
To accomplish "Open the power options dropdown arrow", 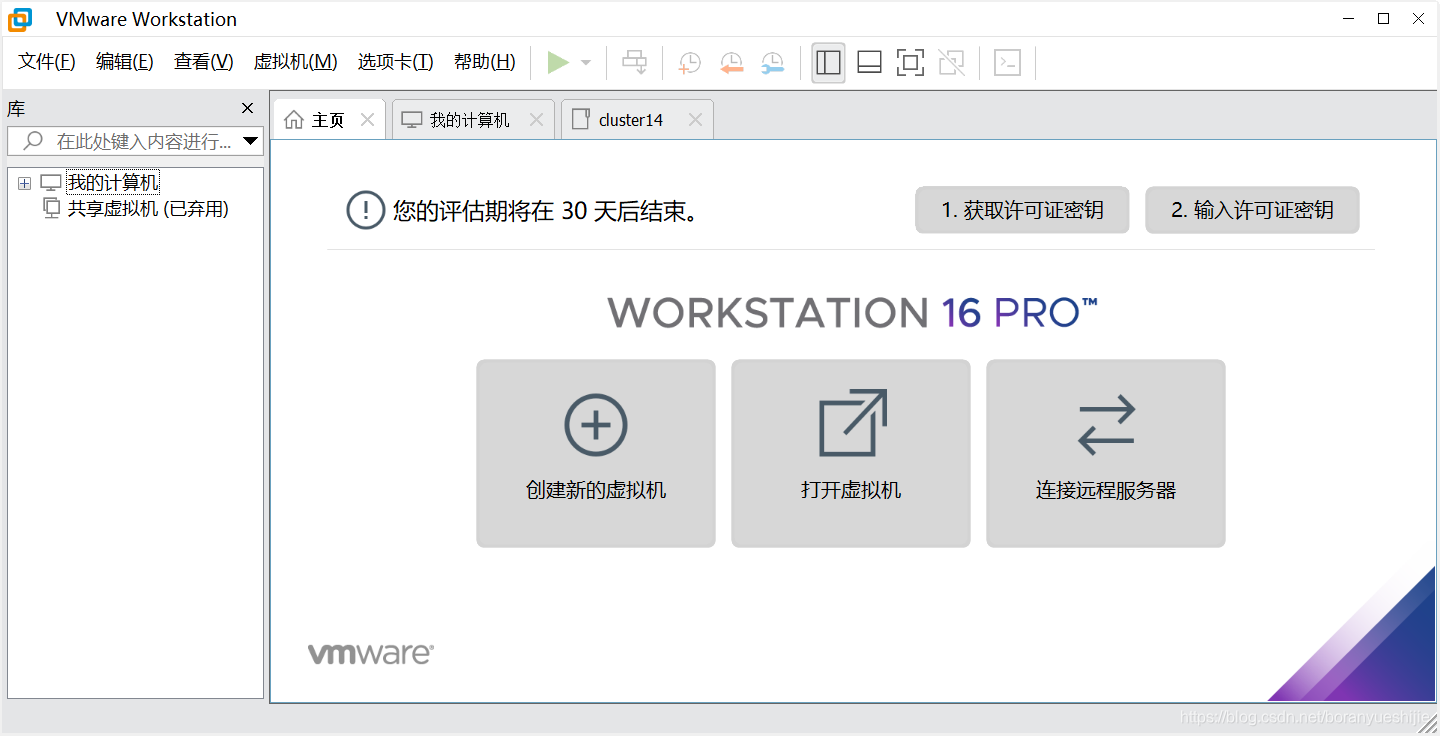I will [x=586, y=63].
